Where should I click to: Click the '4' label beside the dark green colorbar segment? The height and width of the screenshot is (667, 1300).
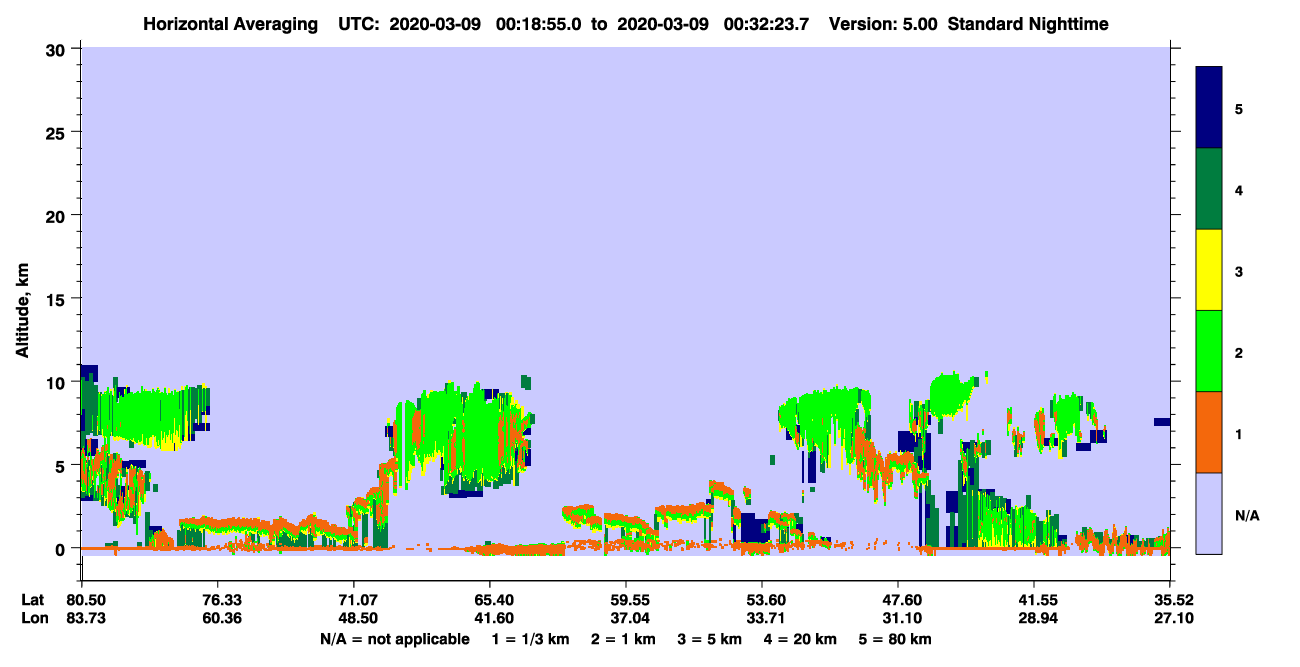pos(1239,190)
